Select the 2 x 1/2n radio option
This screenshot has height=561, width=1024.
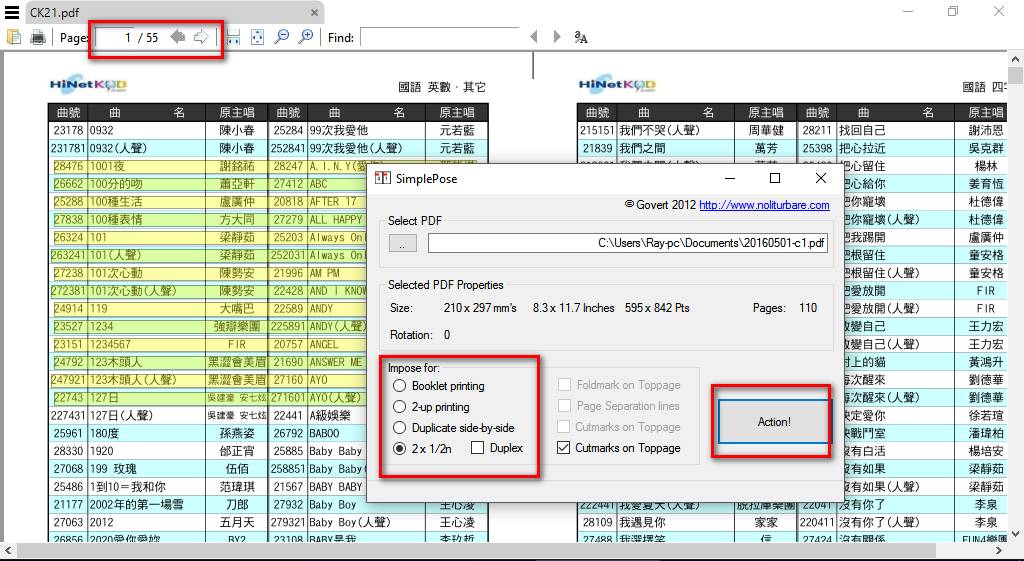(422, 449)
